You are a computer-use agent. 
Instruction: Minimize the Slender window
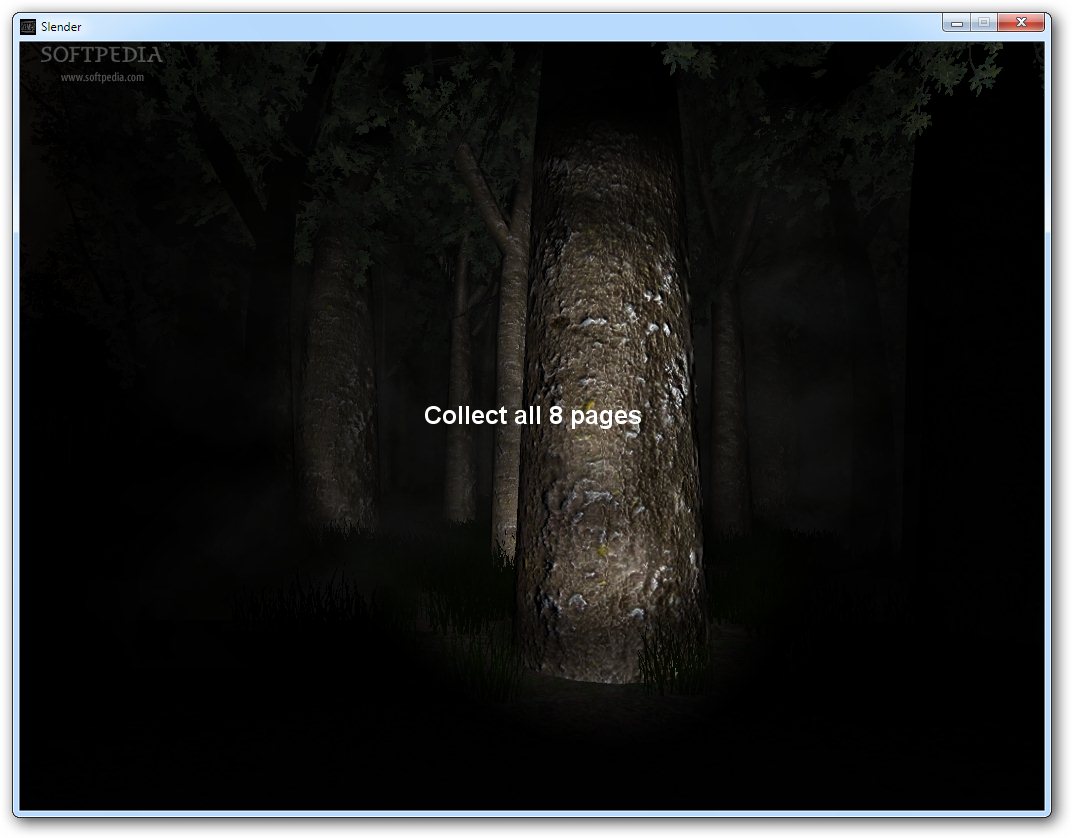(957, 23)
